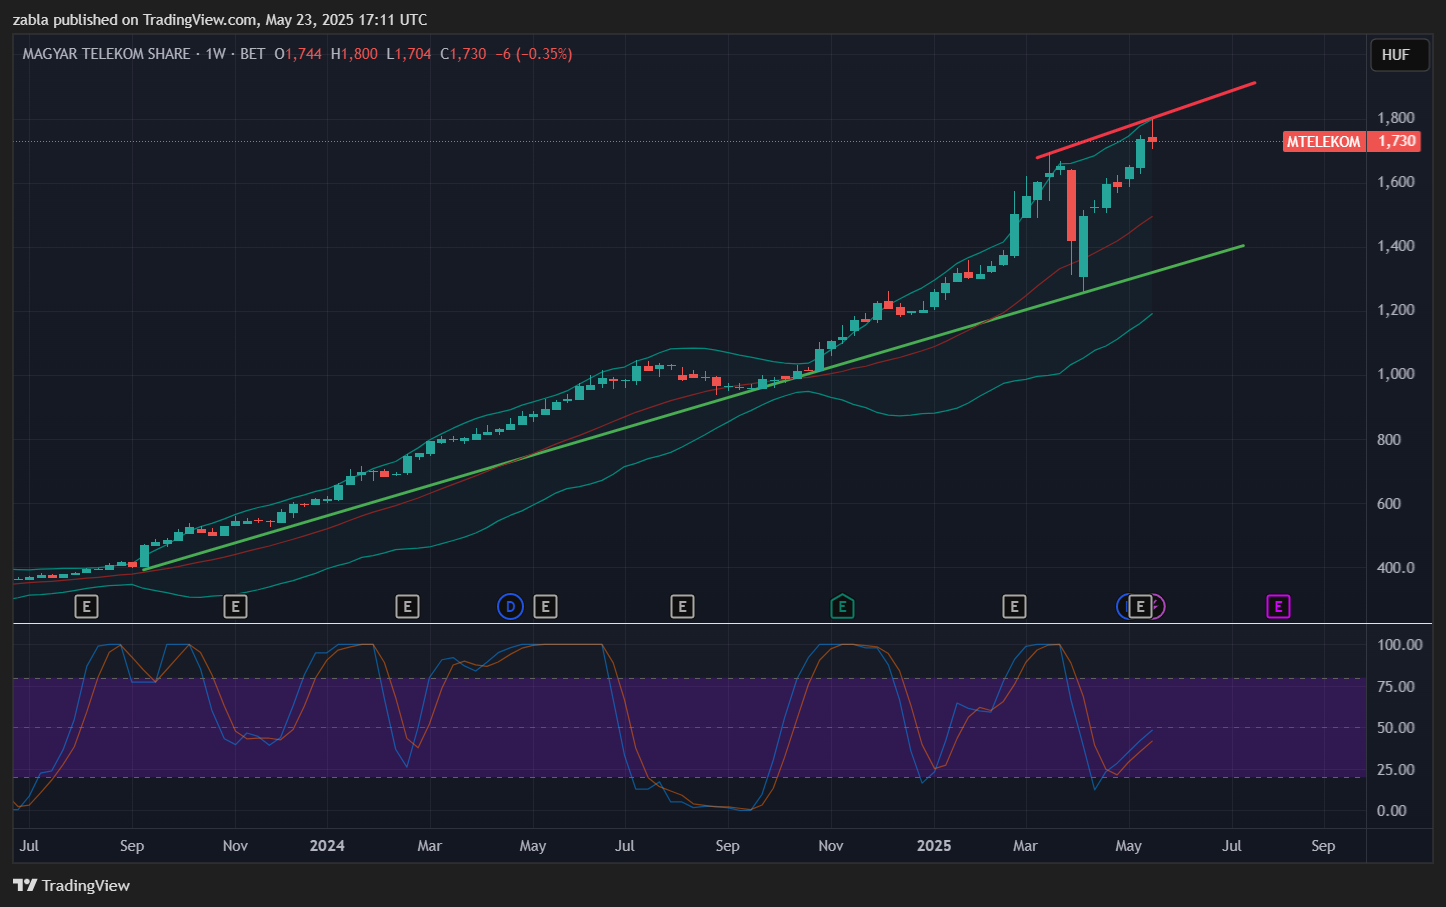Open the magenta future earnings E marker
Screen dimensions: 1446x907
(x=1278, y=606)
